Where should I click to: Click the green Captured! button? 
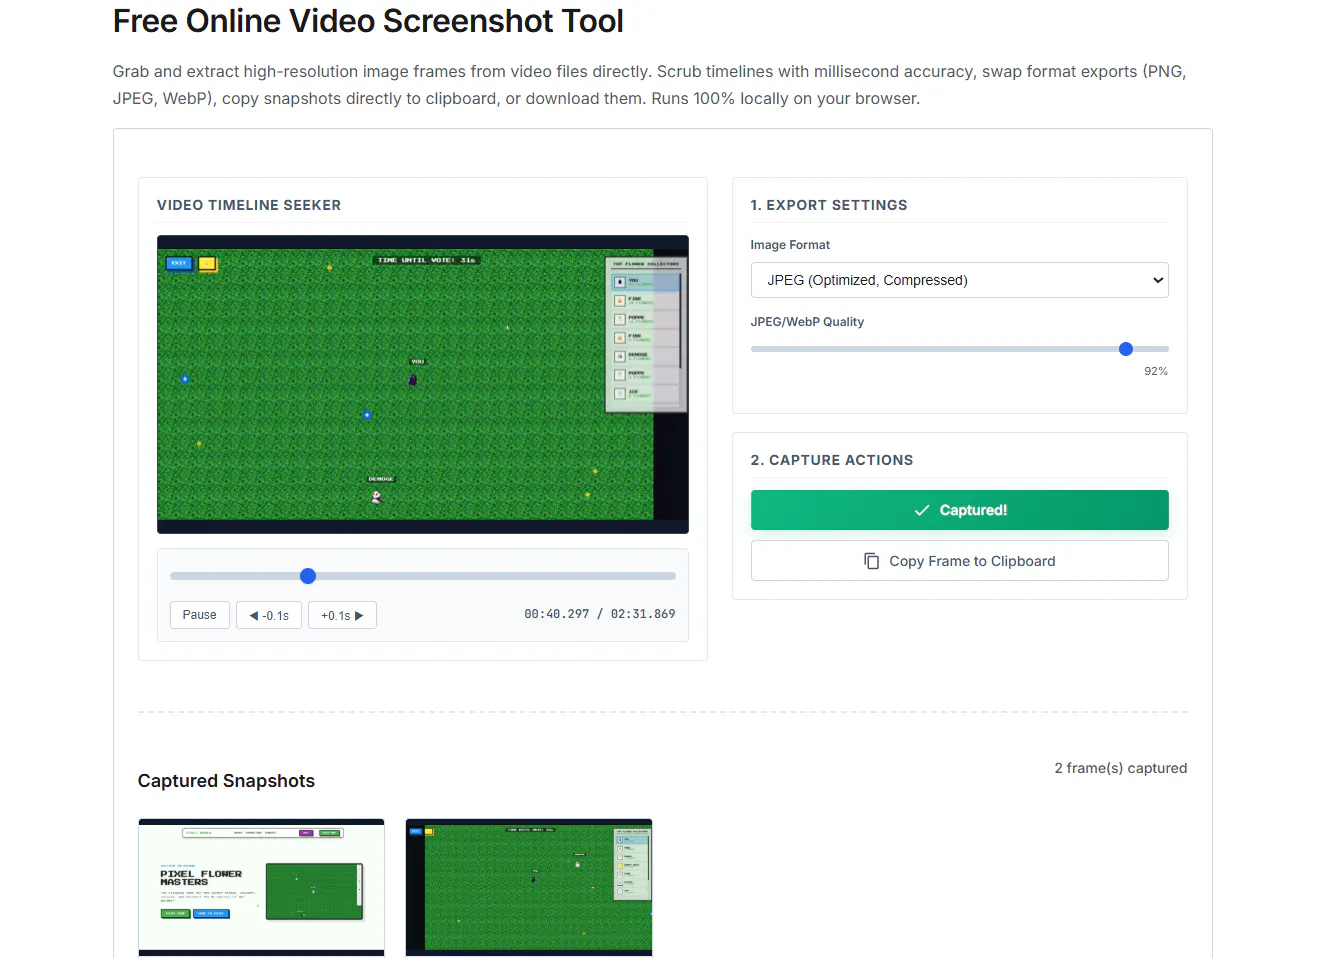pyautogui.click(x=959, y=510)
